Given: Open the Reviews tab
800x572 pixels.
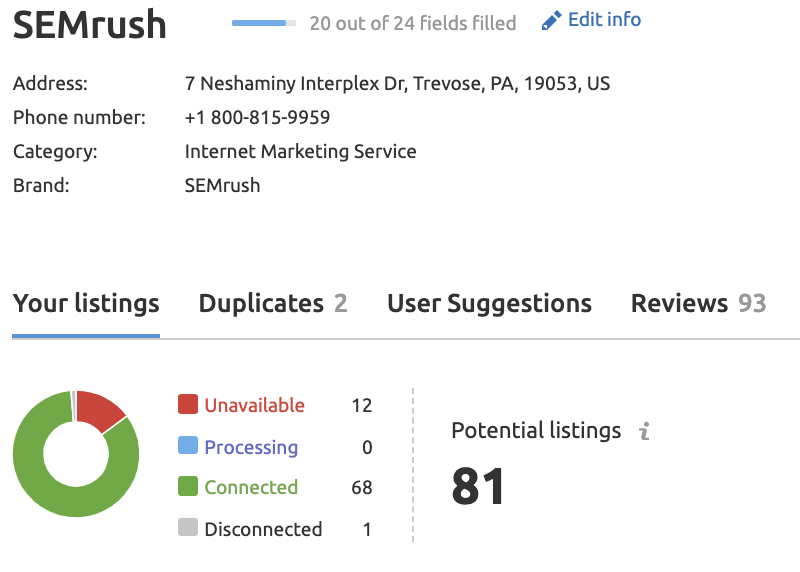Looking at the screenshot, I should click(x=698, y=304).
